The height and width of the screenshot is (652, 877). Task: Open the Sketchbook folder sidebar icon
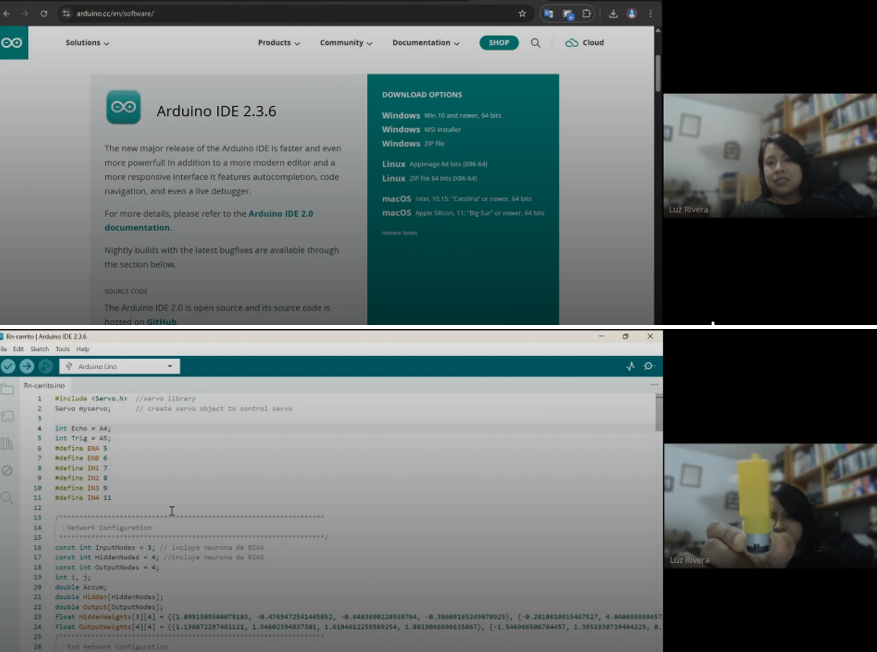(x=8, y=390)
